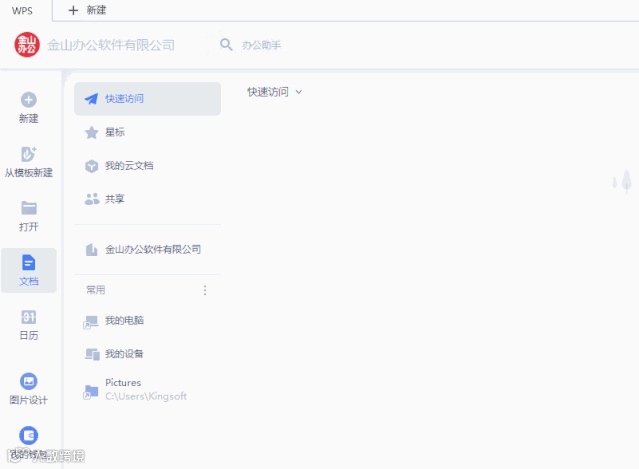Click the computer icon beside 我的电脑
Viewport: 639px width, 469px height.
(x=90, y=322)
